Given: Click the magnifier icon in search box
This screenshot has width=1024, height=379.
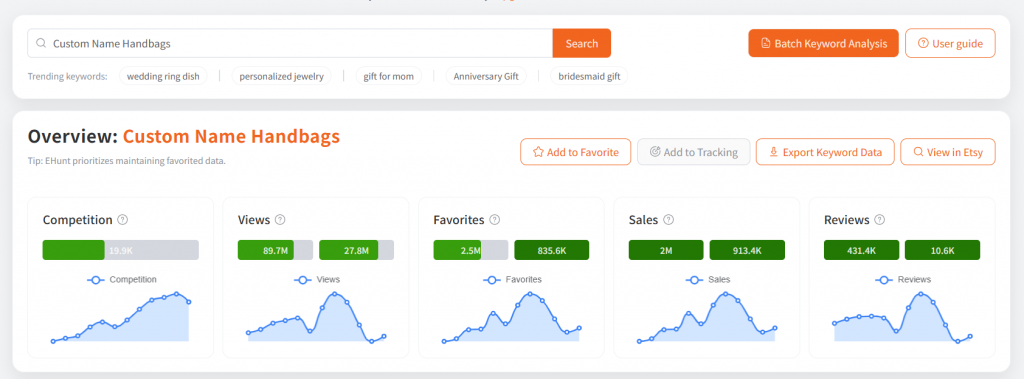Looking at the screenshot, I should (x=41, y=44).
